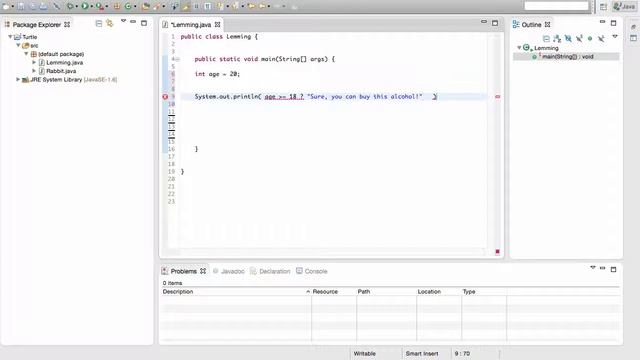
Task: Toggle Hide Non-Public Members in the Outline
Action: (x=590, y=38)
